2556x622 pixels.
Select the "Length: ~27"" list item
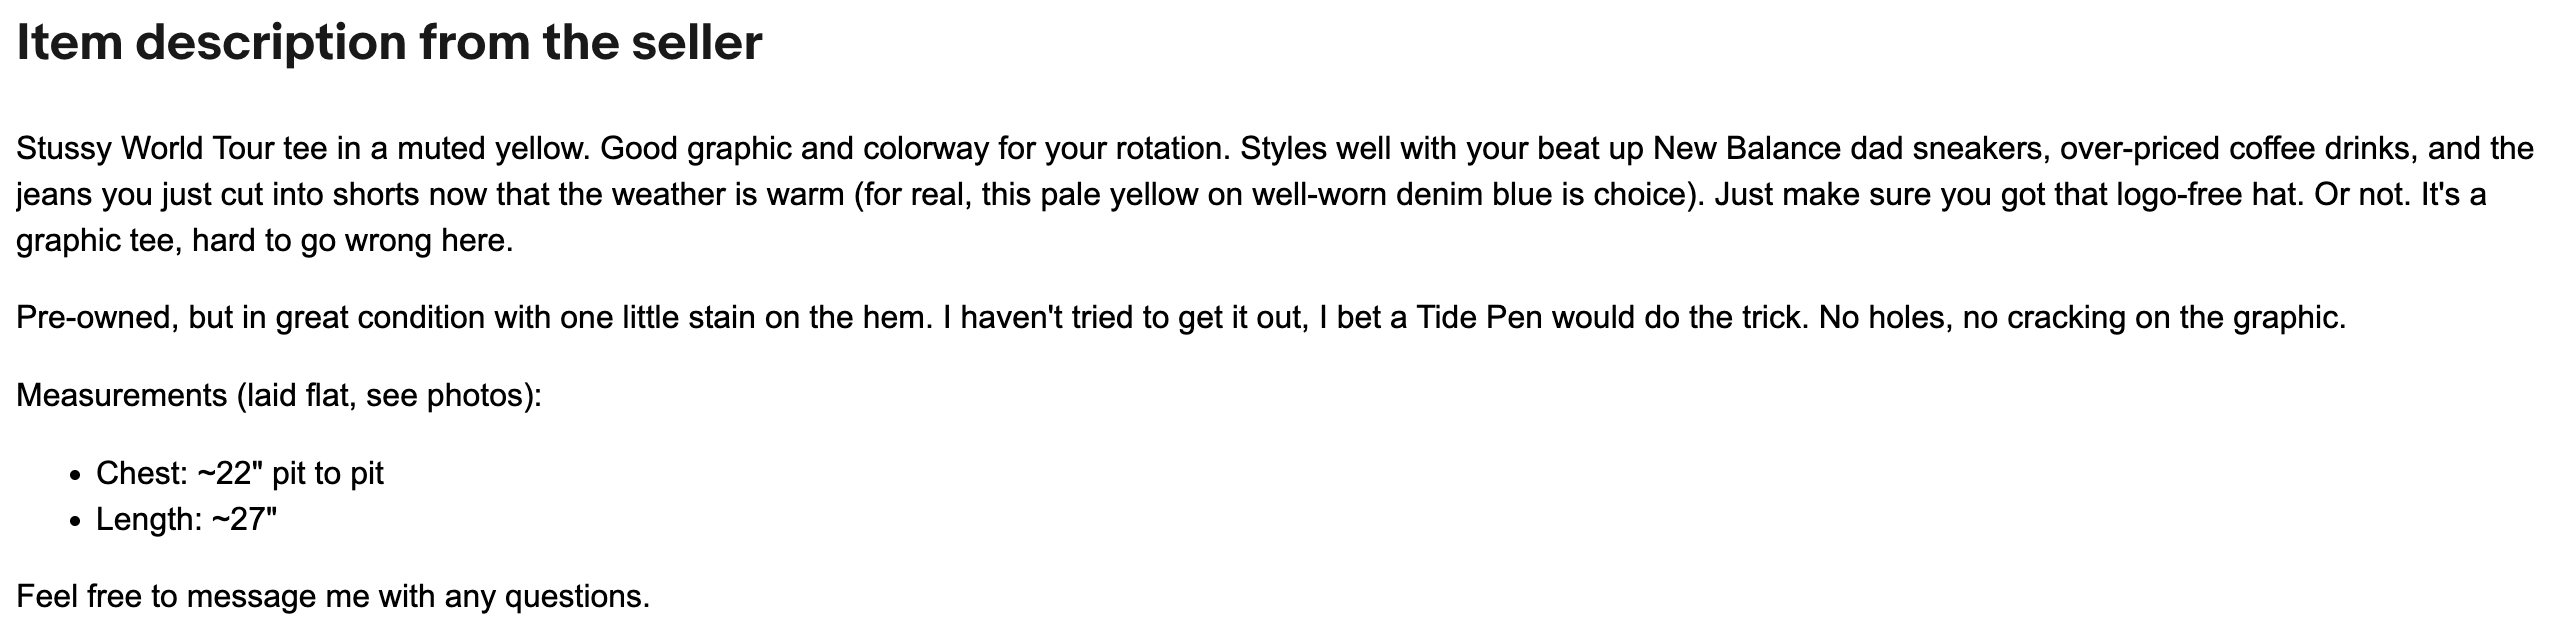coord(186,519)
